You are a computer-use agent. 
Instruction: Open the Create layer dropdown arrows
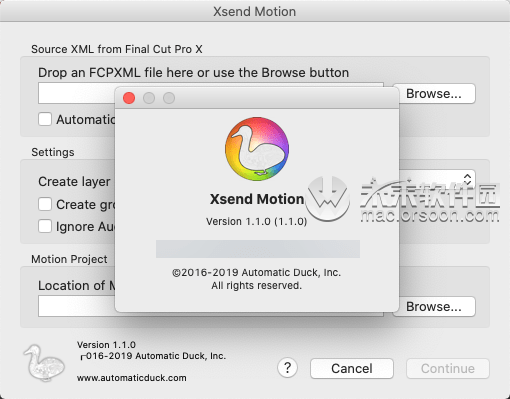point(468,179)
